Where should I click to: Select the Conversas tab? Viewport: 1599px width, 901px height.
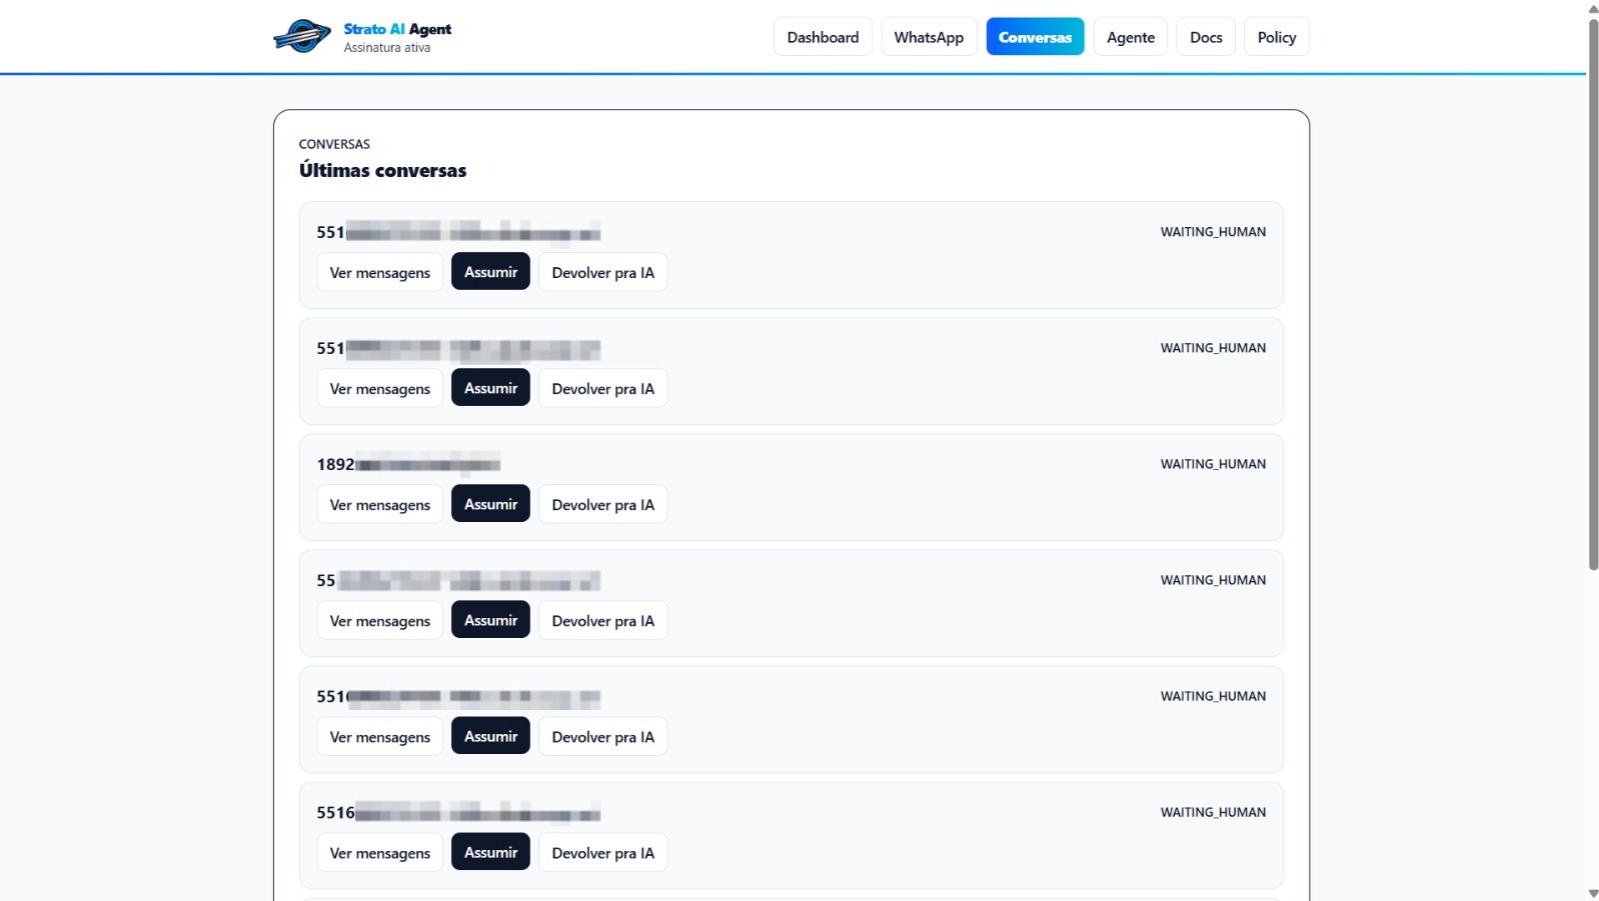point(1034,37)
